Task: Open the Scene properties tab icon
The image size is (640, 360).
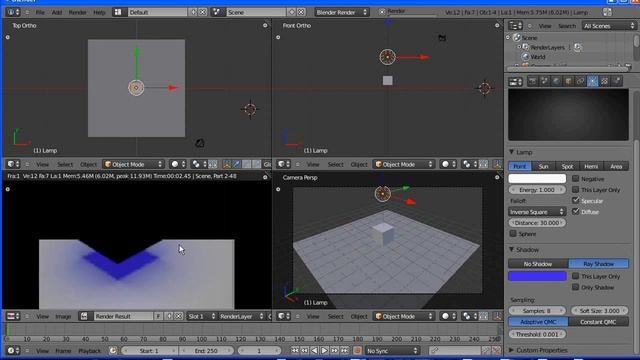Action: pos(544,81)
